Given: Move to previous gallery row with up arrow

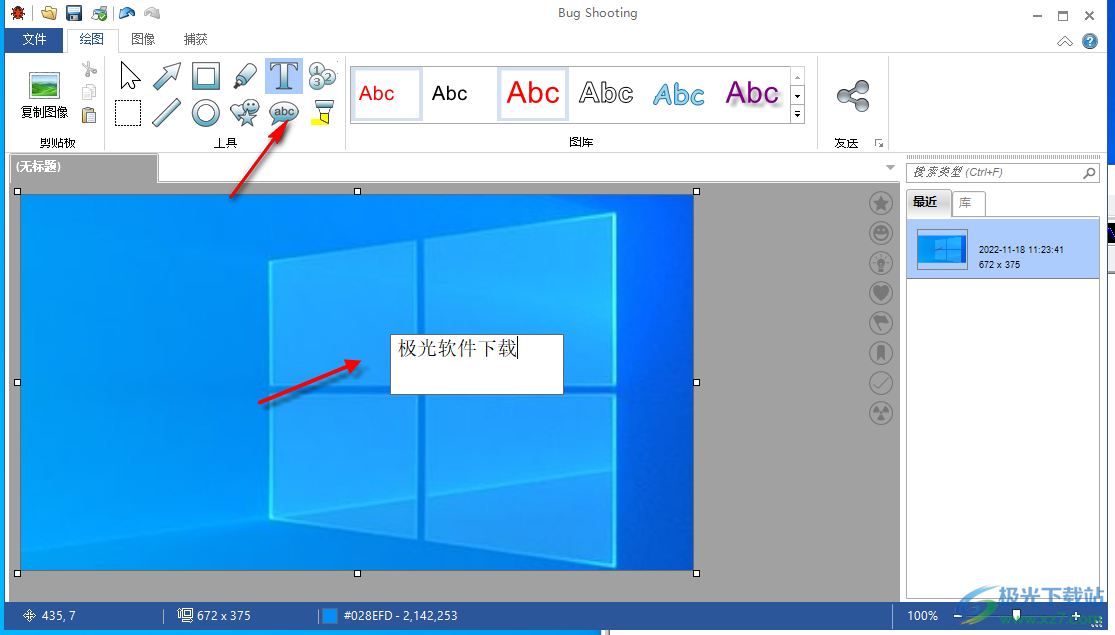Looking at the screenshot, I should coord(797,76).
